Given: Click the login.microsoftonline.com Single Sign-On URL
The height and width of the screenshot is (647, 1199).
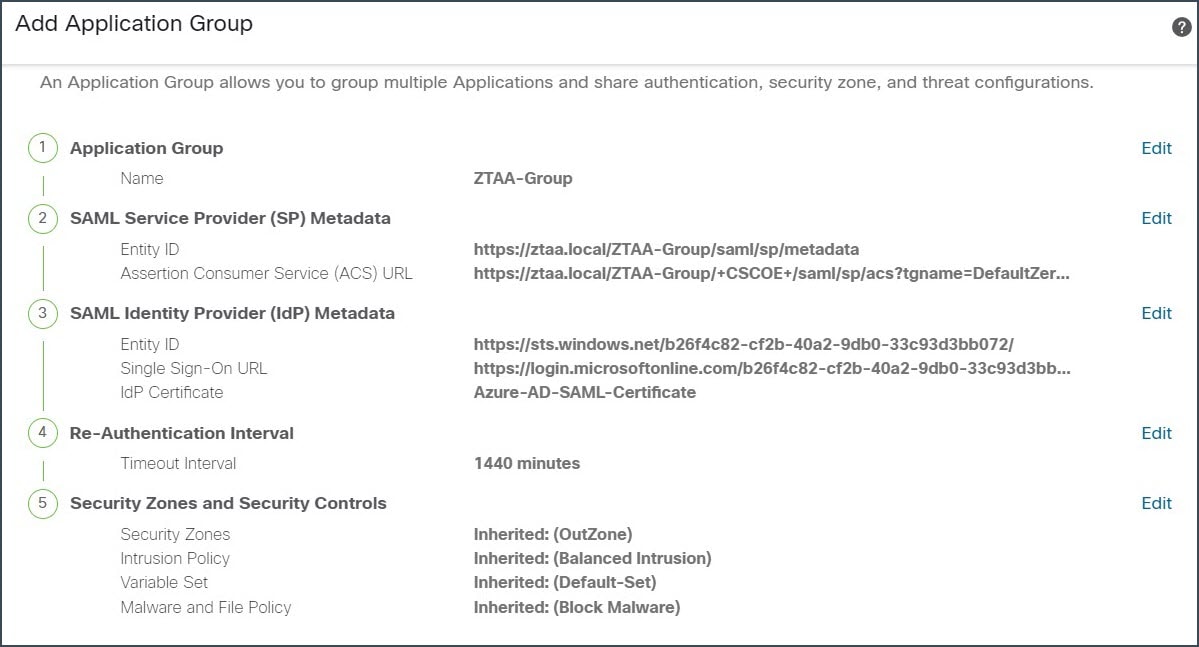Looking at the screenshot, I should (772, 368).
